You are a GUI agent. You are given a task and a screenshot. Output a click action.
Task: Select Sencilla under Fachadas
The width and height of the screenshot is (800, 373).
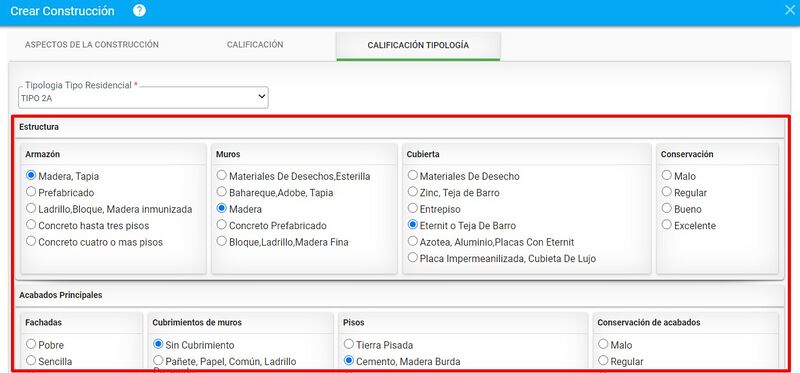[x=31, y=361]
